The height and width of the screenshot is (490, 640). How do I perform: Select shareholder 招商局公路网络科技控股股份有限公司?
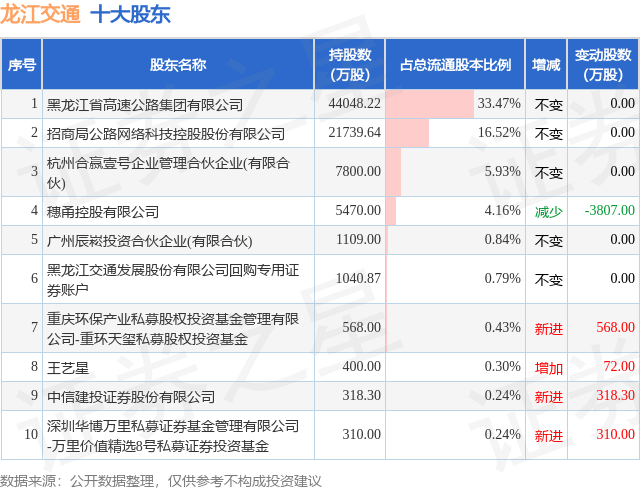(166, 134)
